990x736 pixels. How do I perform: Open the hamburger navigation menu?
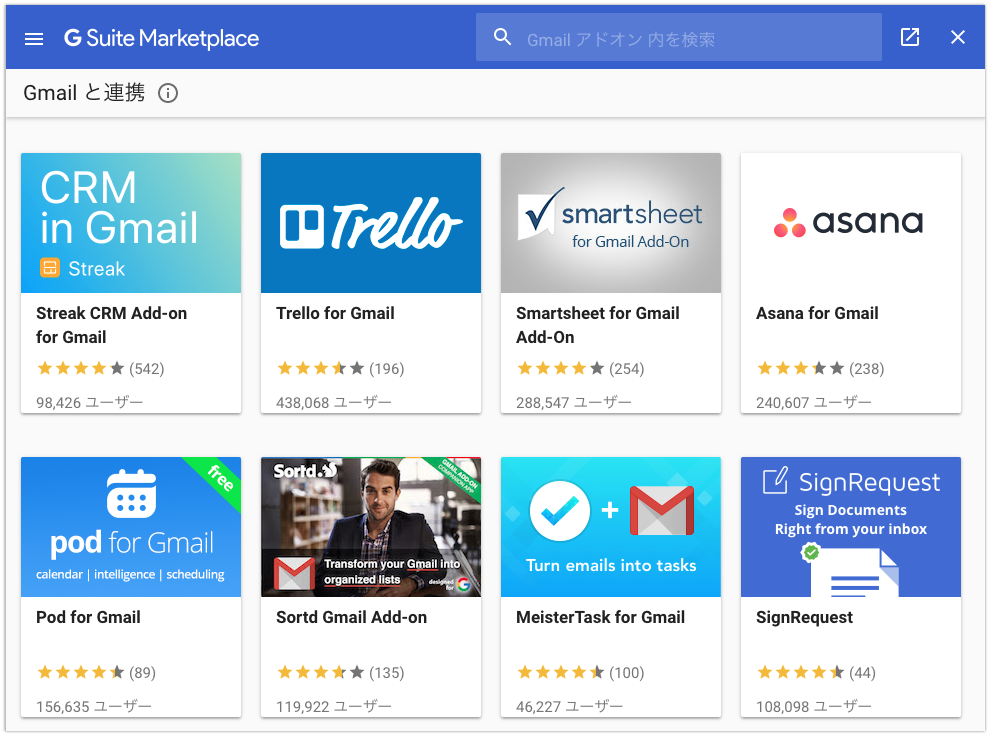pyautogui.click(x=33, y=39)
